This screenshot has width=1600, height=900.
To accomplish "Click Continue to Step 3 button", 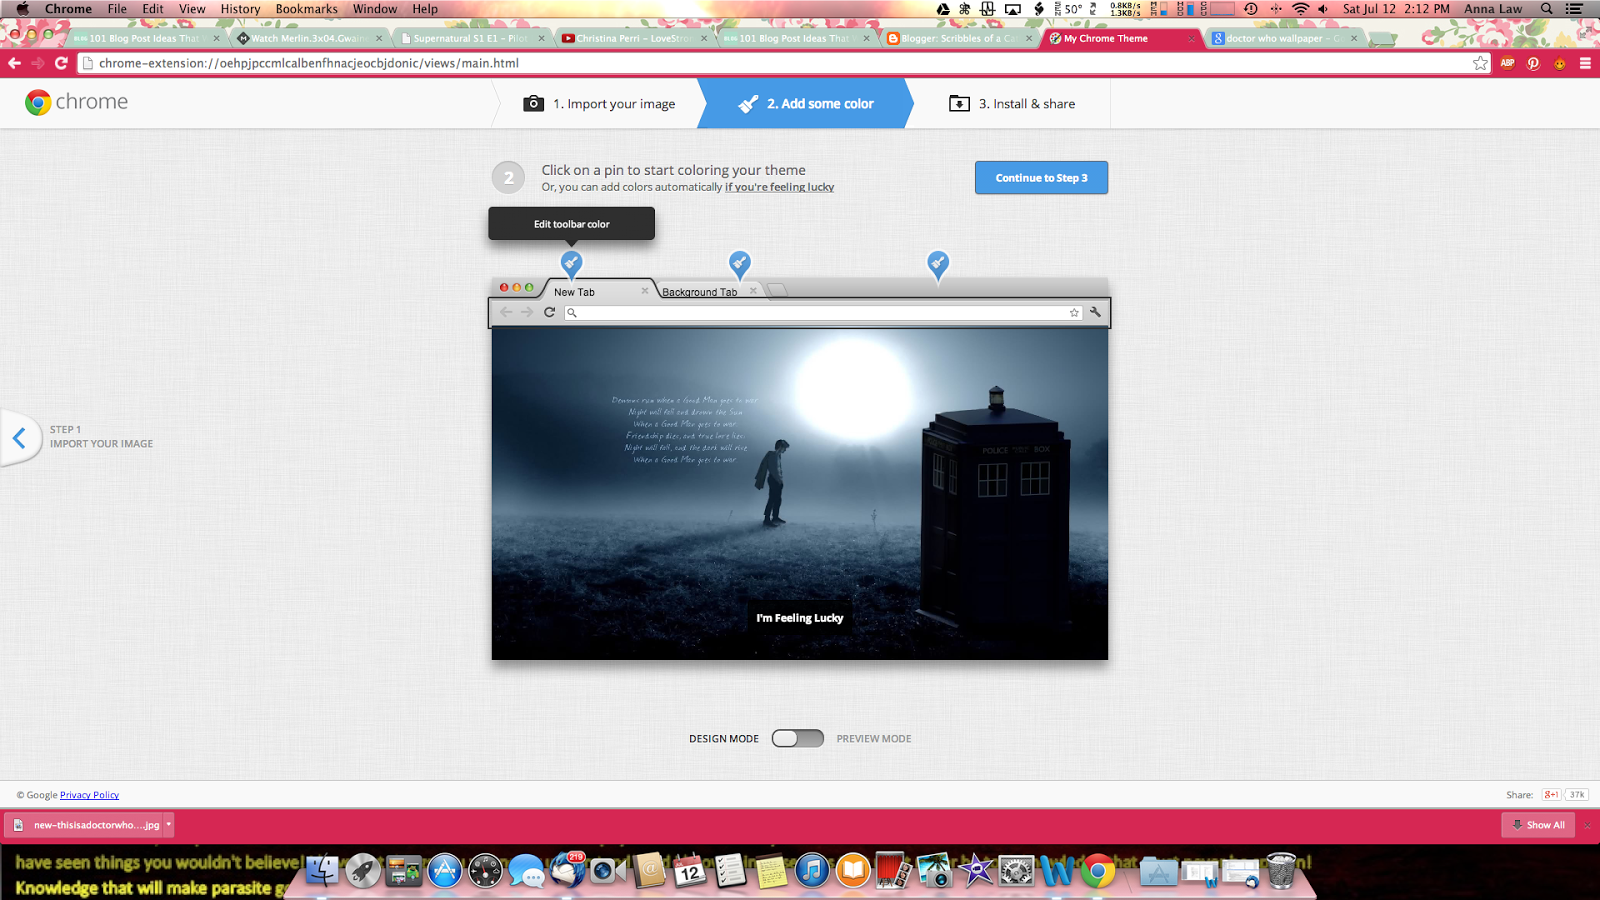I will point(1041,178).
